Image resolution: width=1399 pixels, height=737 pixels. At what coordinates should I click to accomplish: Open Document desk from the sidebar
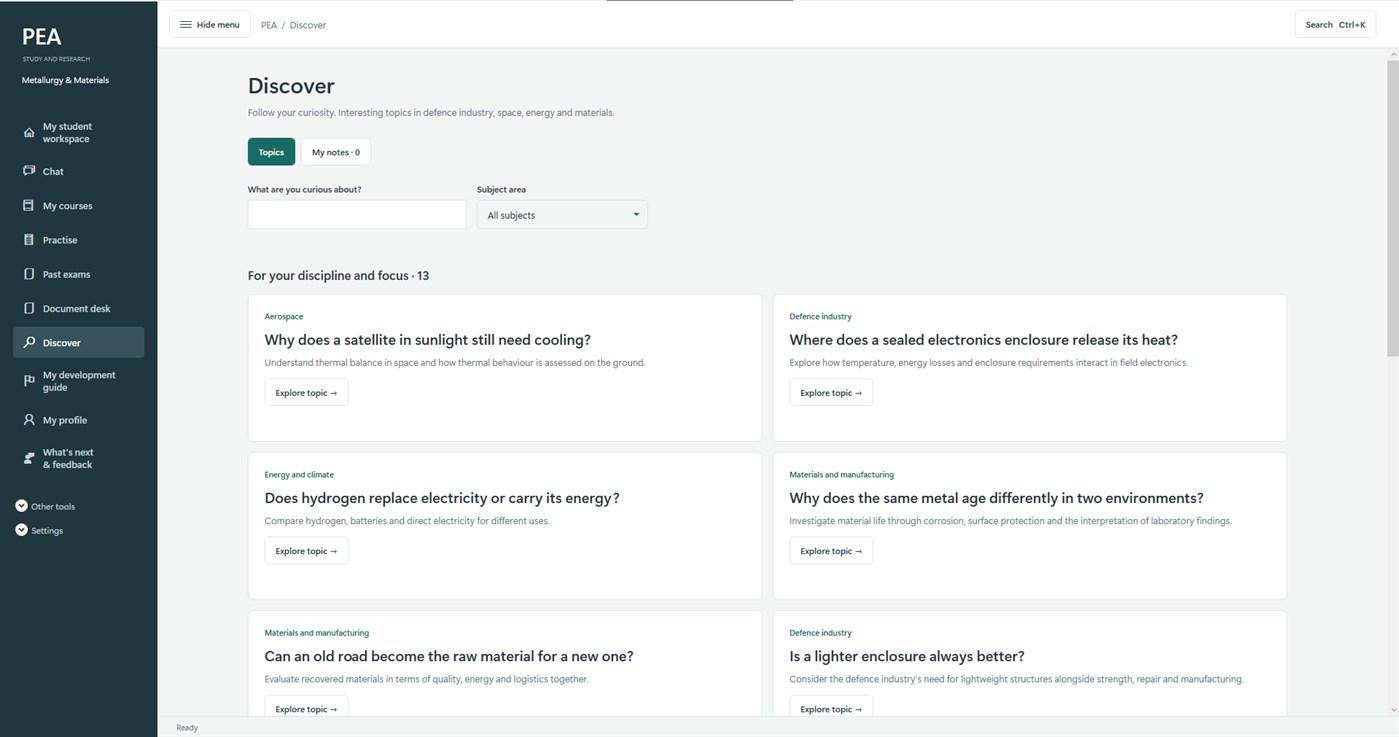(78, 308)
